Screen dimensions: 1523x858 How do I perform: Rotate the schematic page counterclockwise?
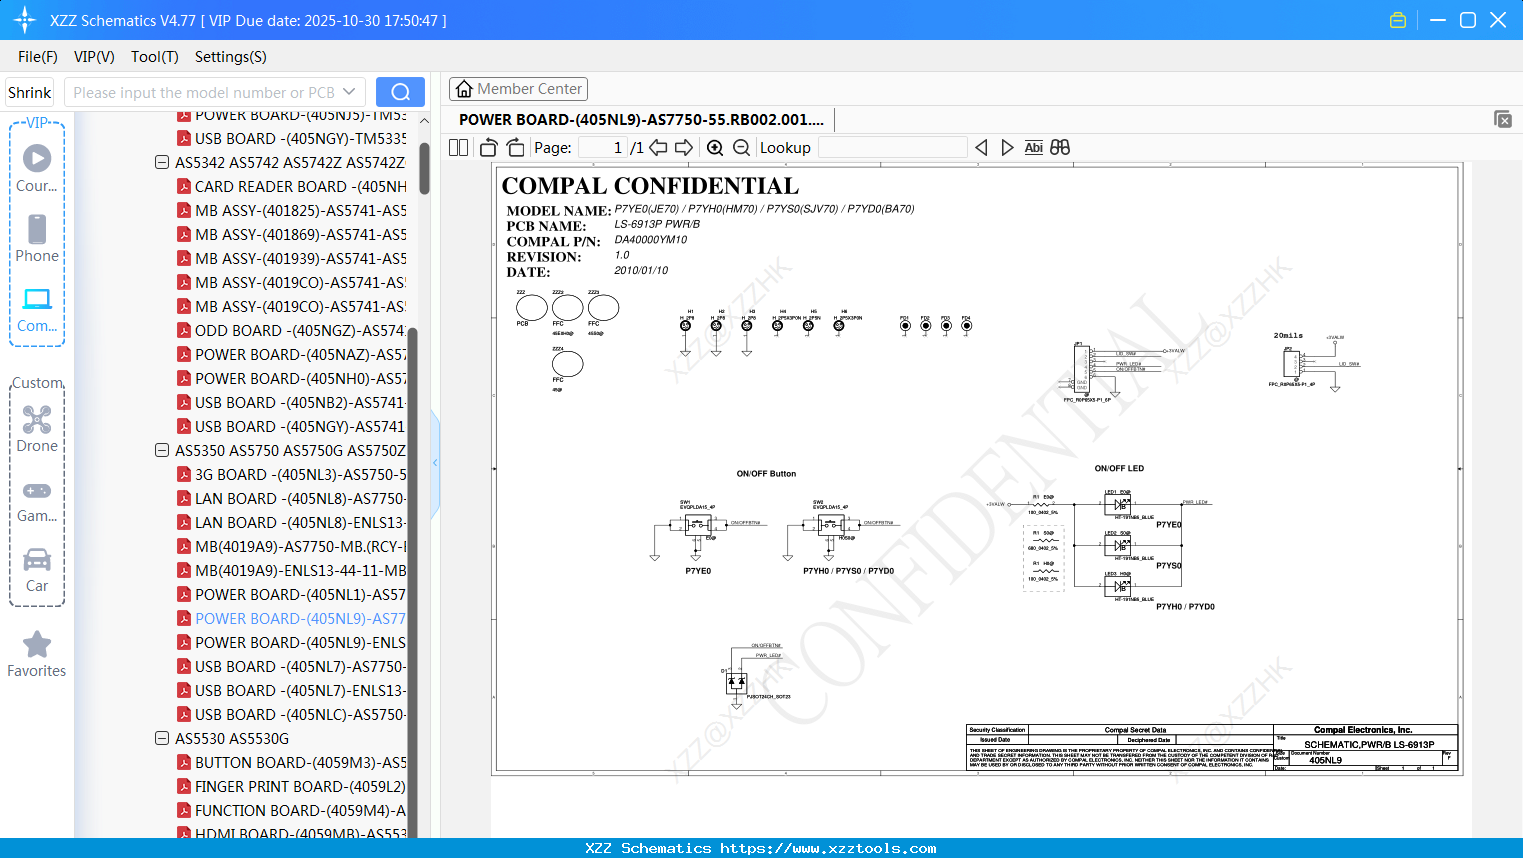pyautogui.click(x=489, y=148)
